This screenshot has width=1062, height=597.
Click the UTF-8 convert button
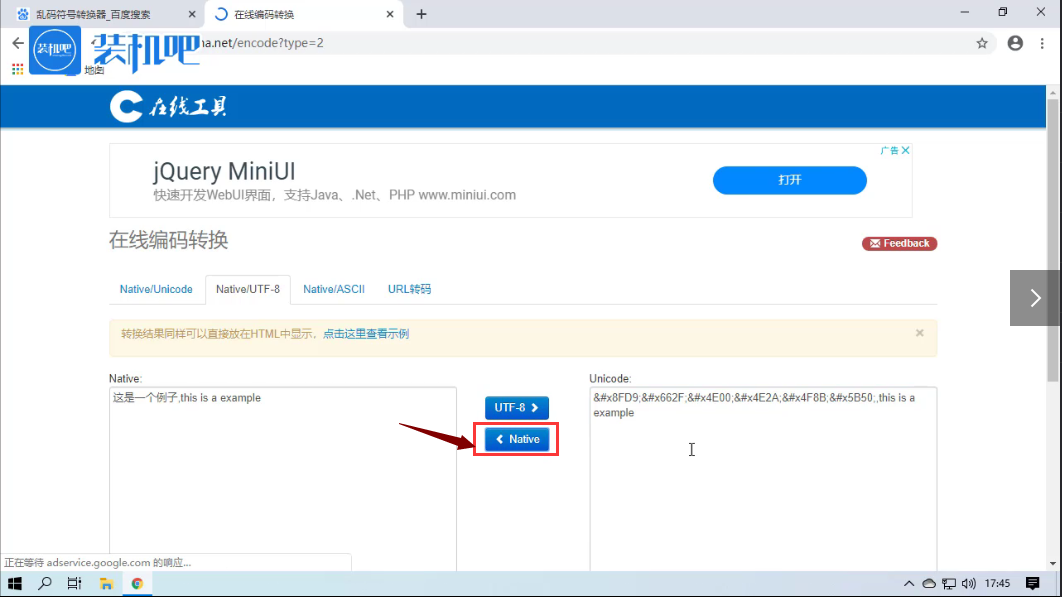(517, 408)
